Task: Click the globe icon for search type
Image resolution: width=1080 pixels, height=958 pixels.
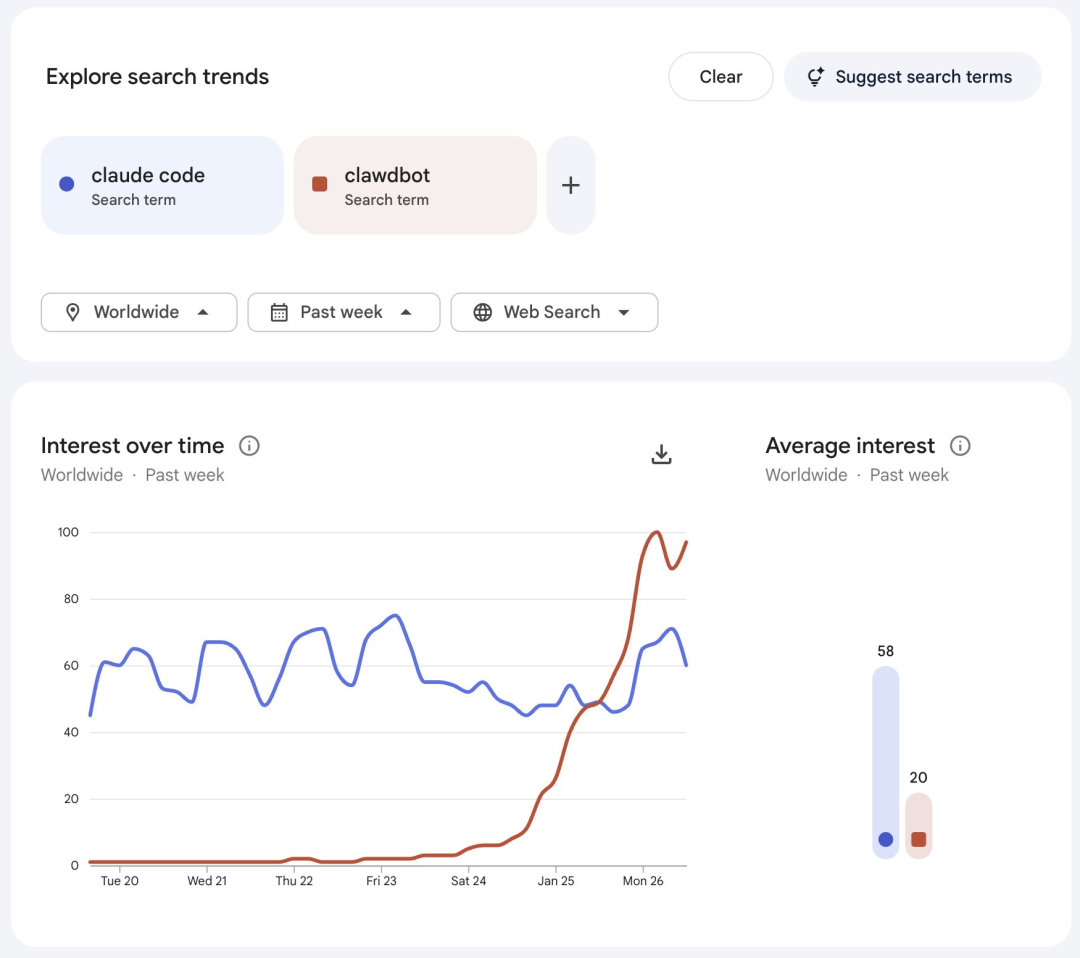Action: [x=482, y=312]
